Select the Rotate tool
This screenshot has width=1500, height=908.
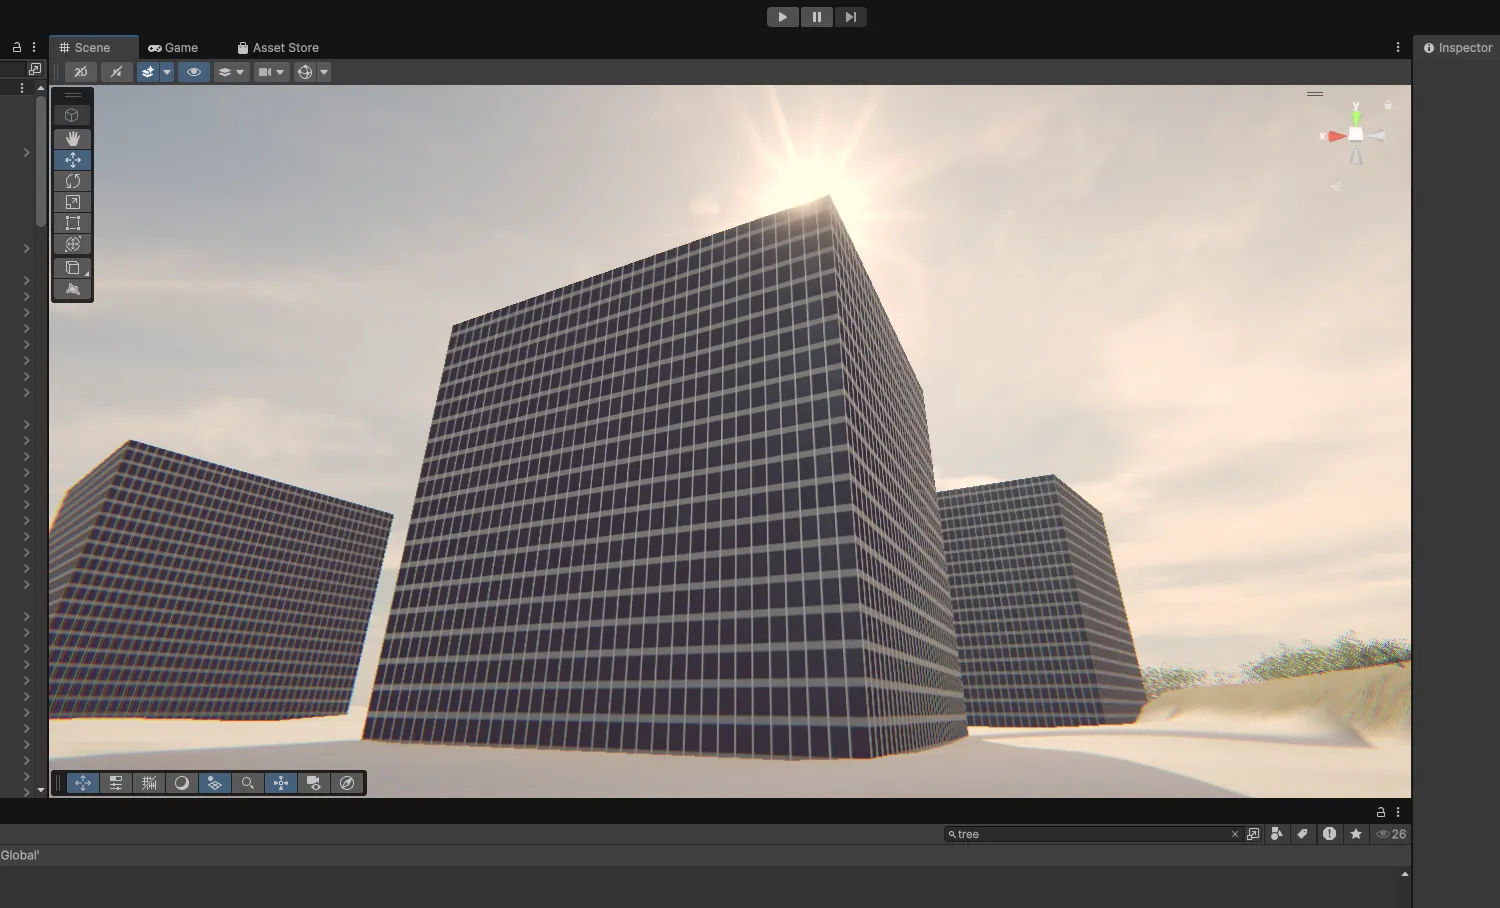tap(72, 181)
